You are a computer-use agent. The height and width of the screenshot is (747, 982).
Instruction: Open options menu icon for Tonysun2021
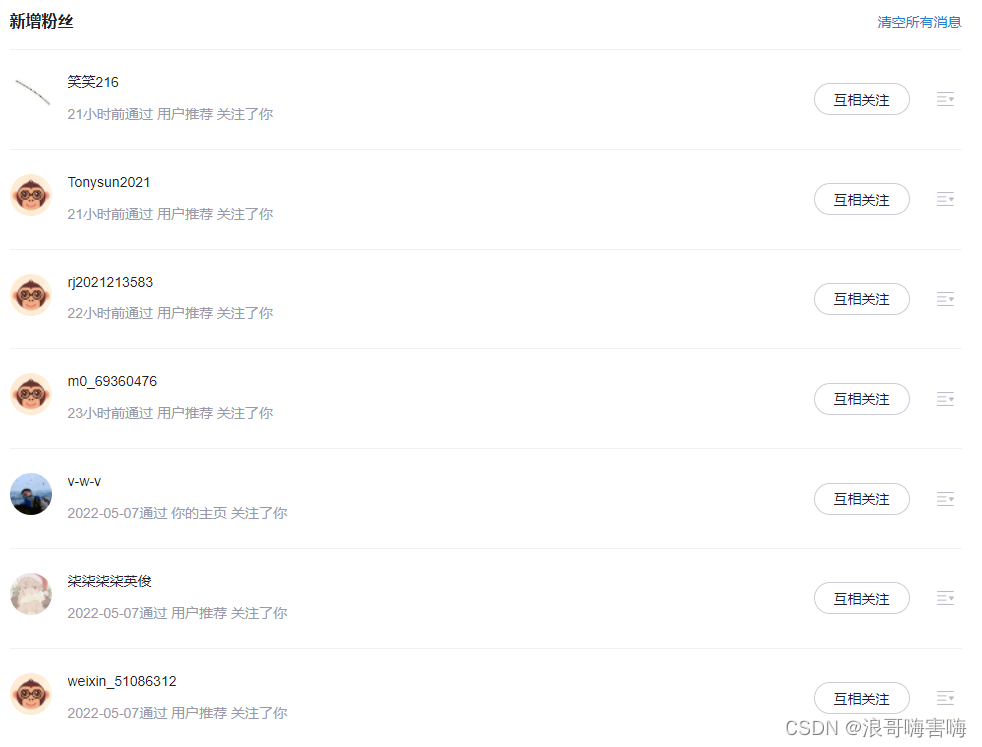[x=945, y=199]
